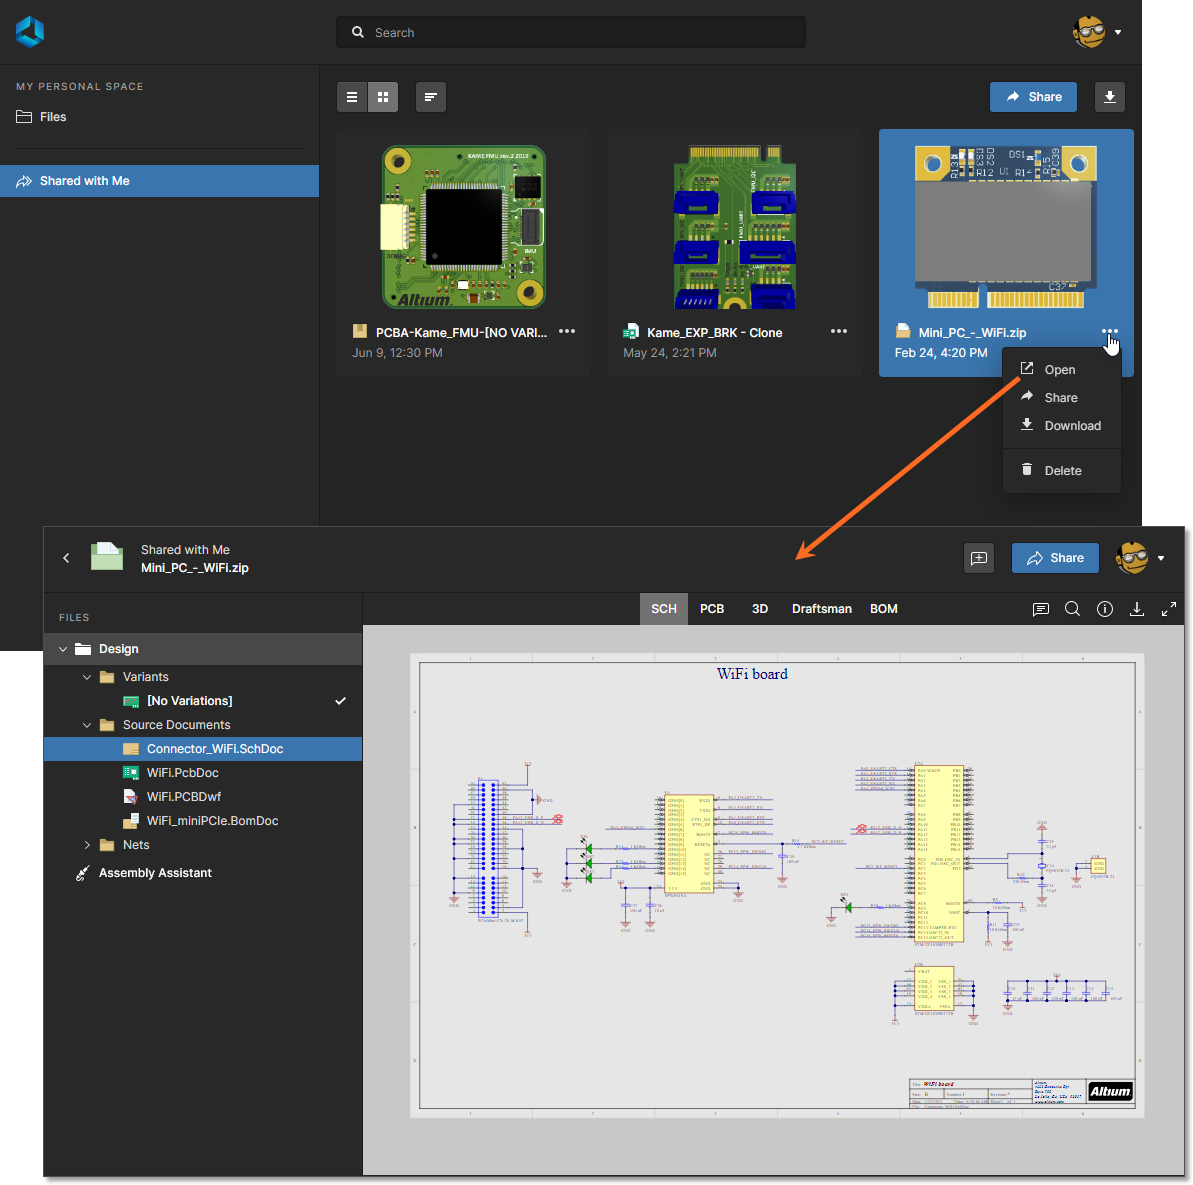Image resolution: width=1193 pixels, height=1185 pixels.
Task: Switch to the 3D tab
Action: click(x=759, y=609)
